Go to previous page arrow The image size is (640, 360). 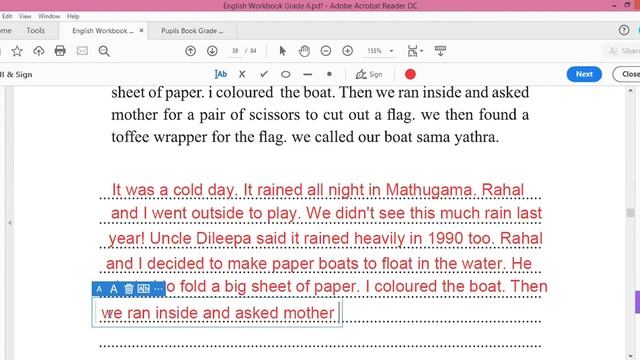(190, 51)
